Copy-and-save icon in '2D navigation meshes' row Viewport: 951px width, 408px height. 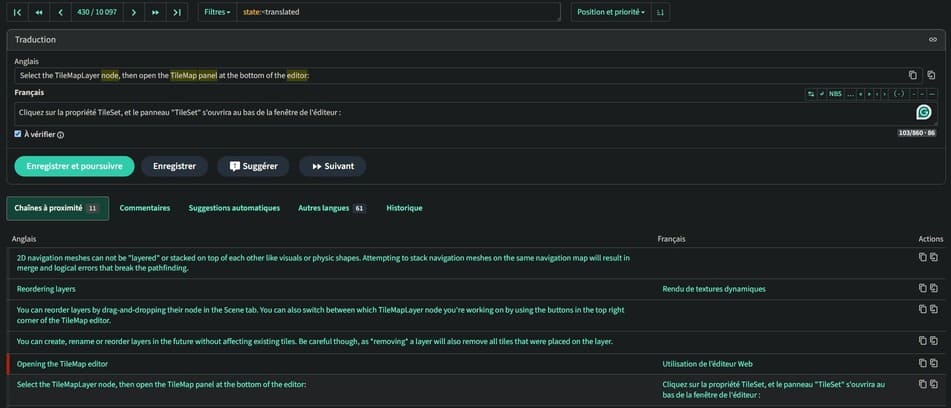[x=933, y=257]
